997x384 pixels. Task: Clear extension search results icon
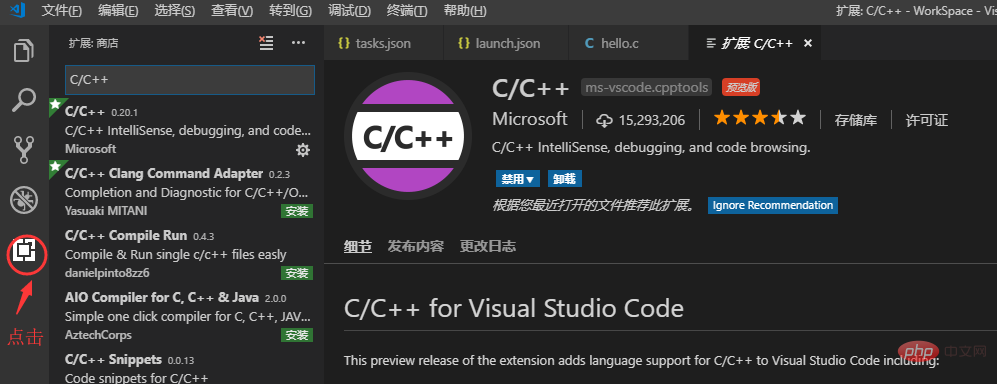(x=266, y=43)
